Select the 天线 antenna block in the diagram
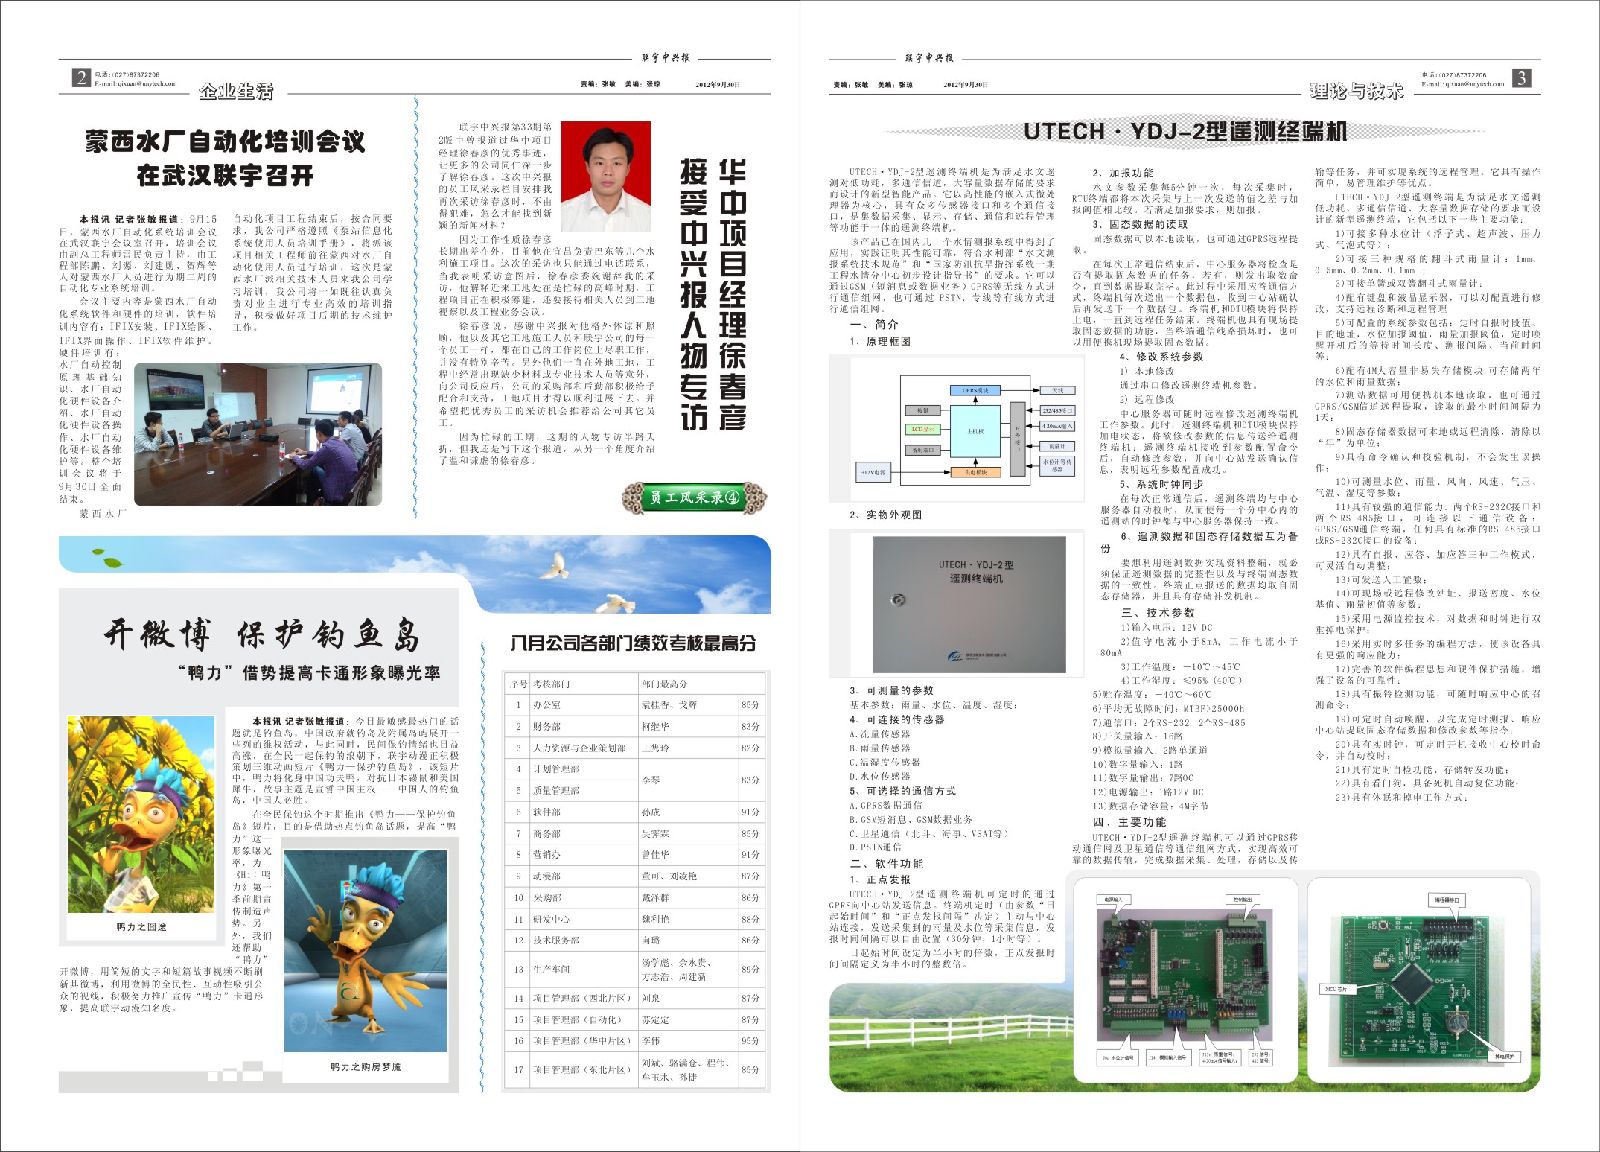The width and height of the screenshot is (1600, 1152). coord(1057,390)
